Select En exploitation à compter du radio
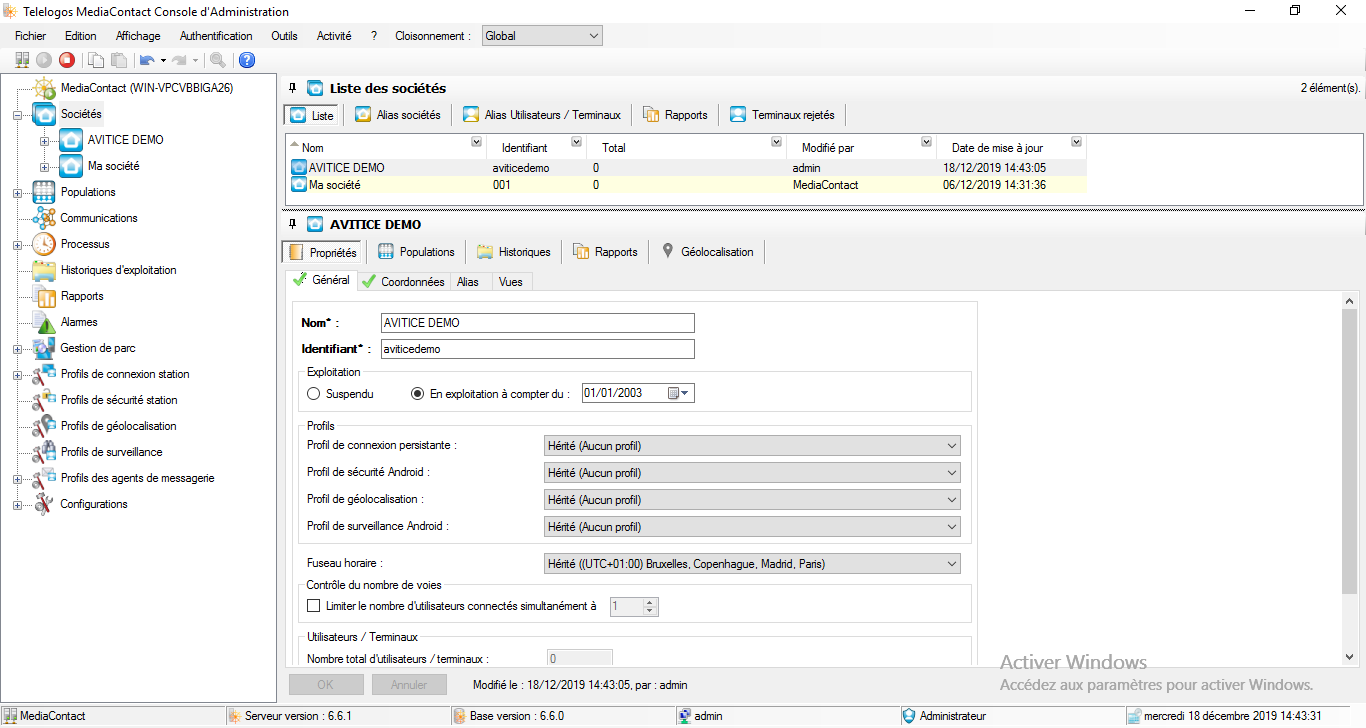This screenshot has width=1366, height=728. coord(418,394)
